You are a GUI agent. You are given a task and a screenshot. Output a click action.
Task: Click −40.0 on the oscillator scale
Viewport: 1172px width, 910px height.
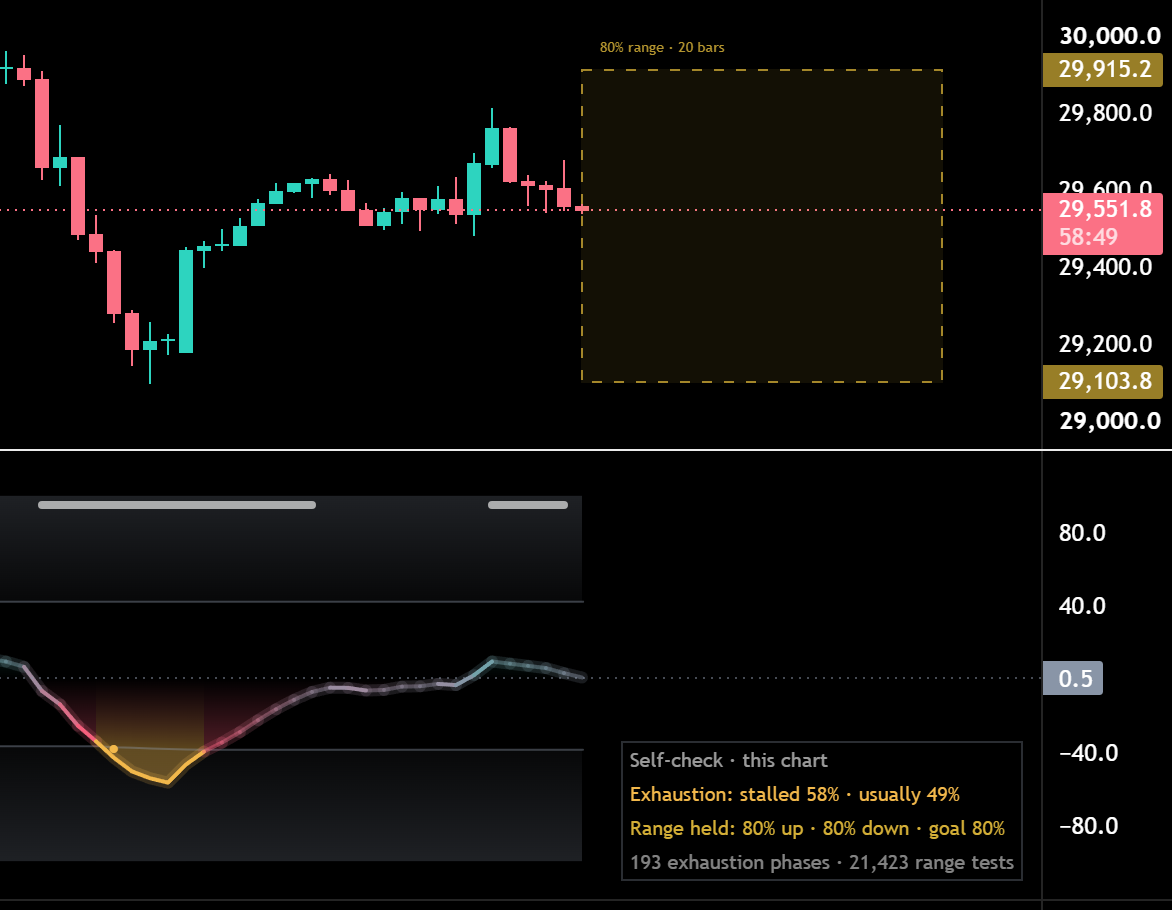tap(1088, 753)
